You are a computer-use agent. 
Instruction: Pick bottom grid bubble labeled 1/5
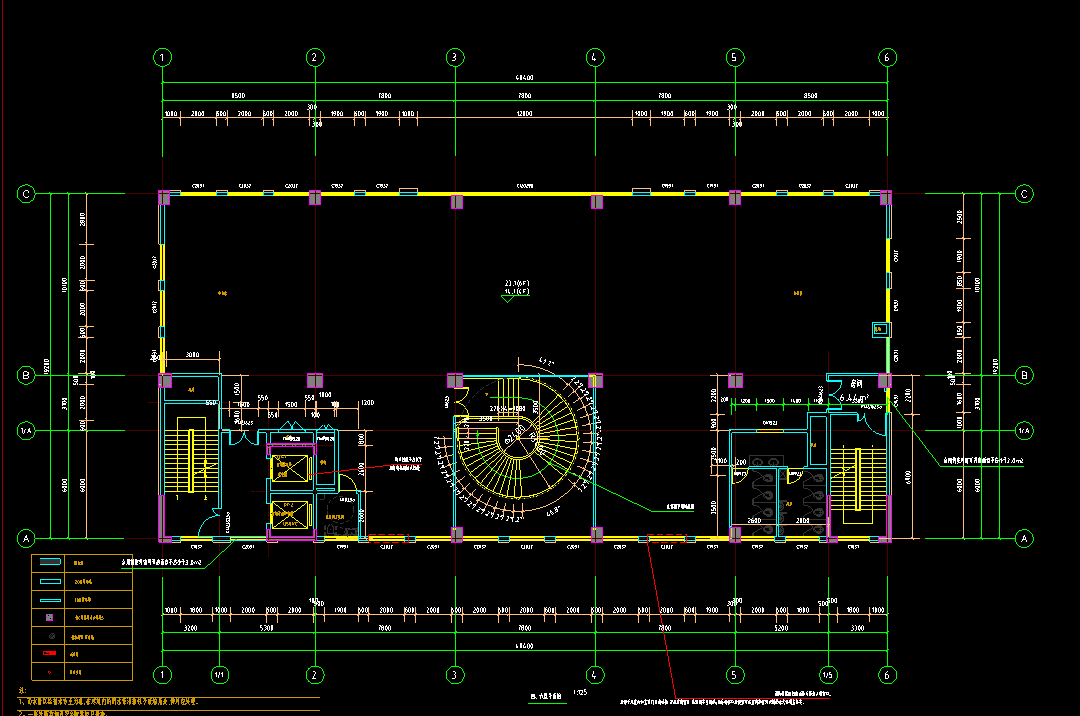tap(828, 675)
